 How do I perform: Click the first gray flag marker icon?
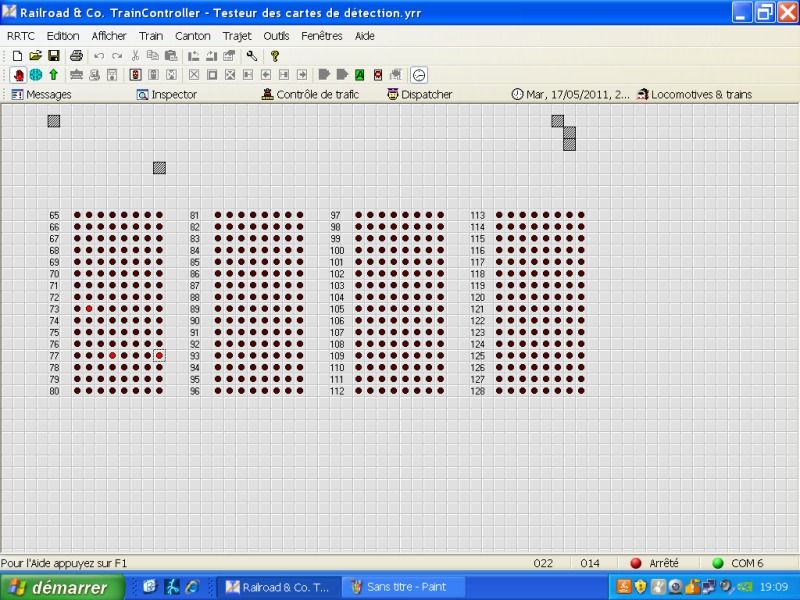(x=324, y=75)
